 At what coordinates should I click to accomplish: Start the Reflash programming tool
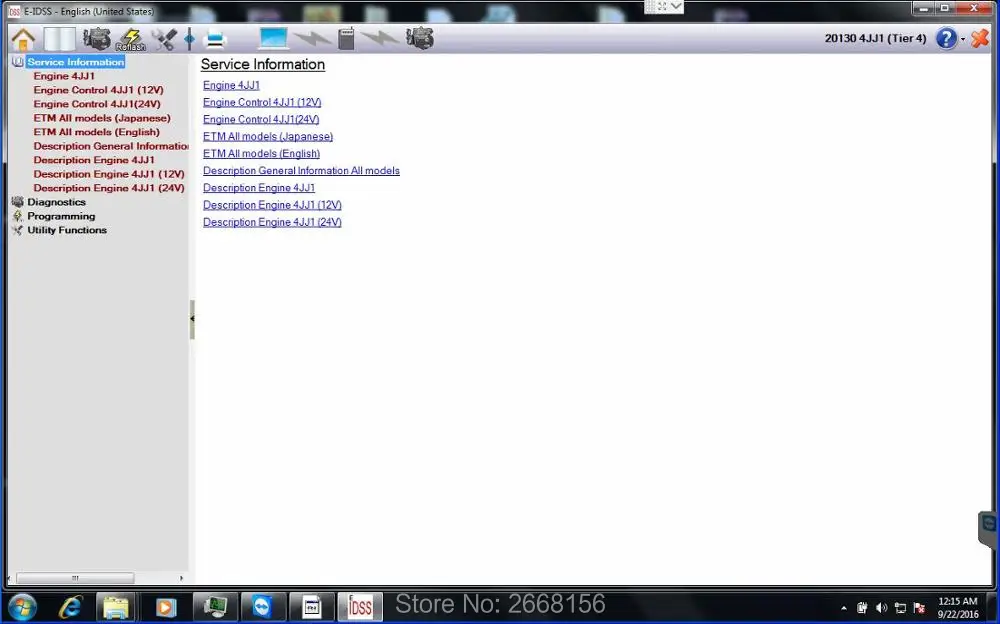131,40
